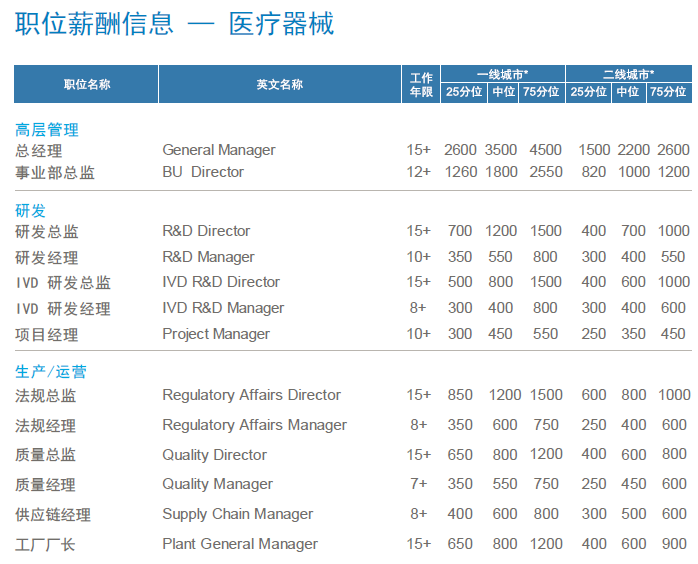This screenshot has width=698, height=564.
Task: Click the 4500 salary value for General Manager
Action: click(x=545, y=150)
